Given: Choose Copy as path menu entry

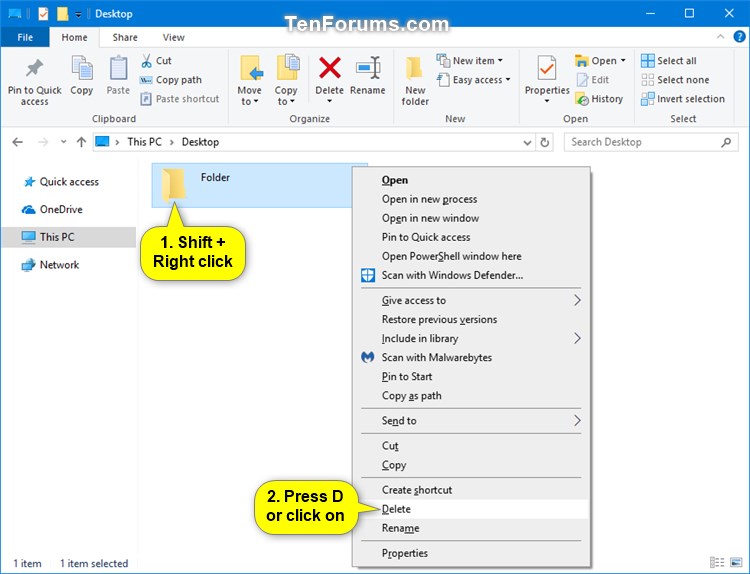Looking at the screenshot, I should tap(471, 396).
